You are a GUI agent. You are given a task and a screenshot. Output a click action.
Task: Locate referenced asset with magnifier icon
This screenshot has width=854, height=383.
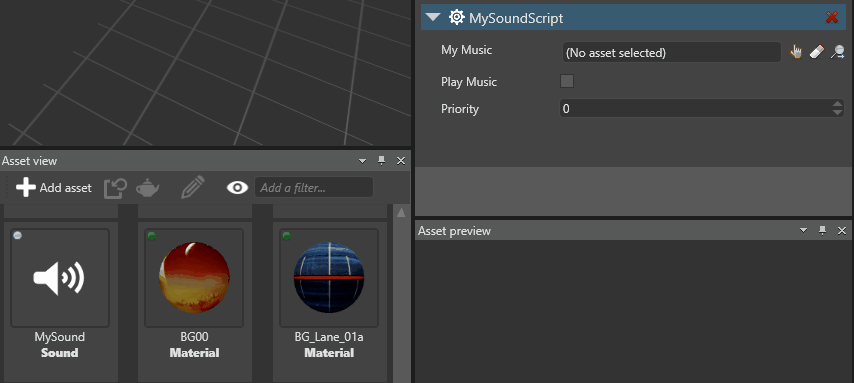click(x=837, y=52)
